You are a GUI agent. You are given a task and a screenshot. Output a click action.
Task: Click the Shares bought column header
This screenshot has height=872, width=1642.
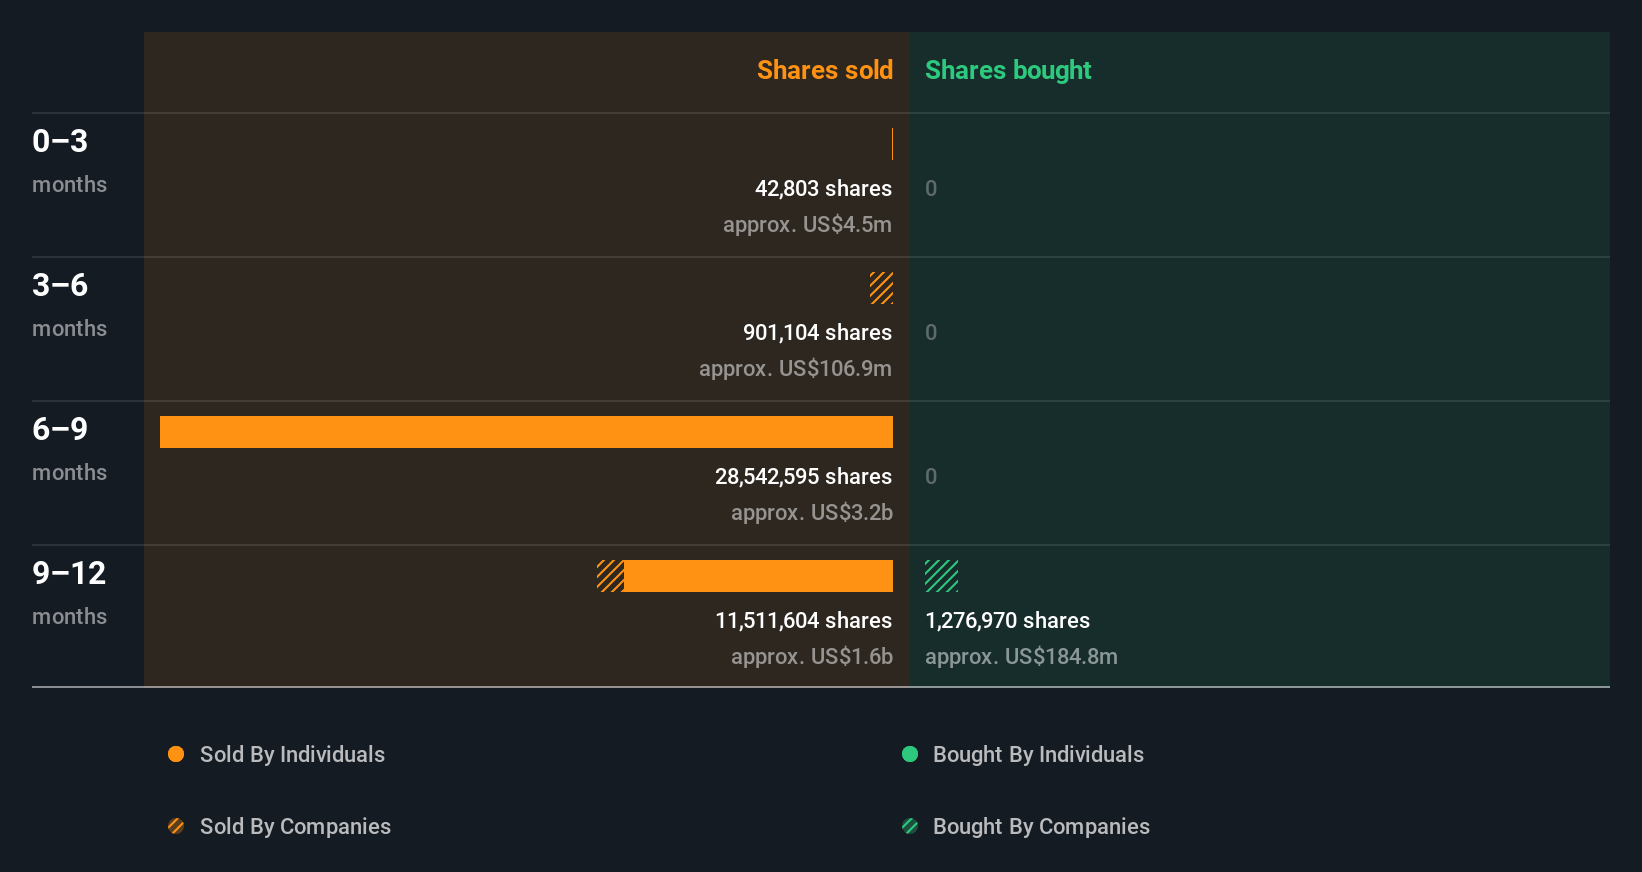point(1008,70)
